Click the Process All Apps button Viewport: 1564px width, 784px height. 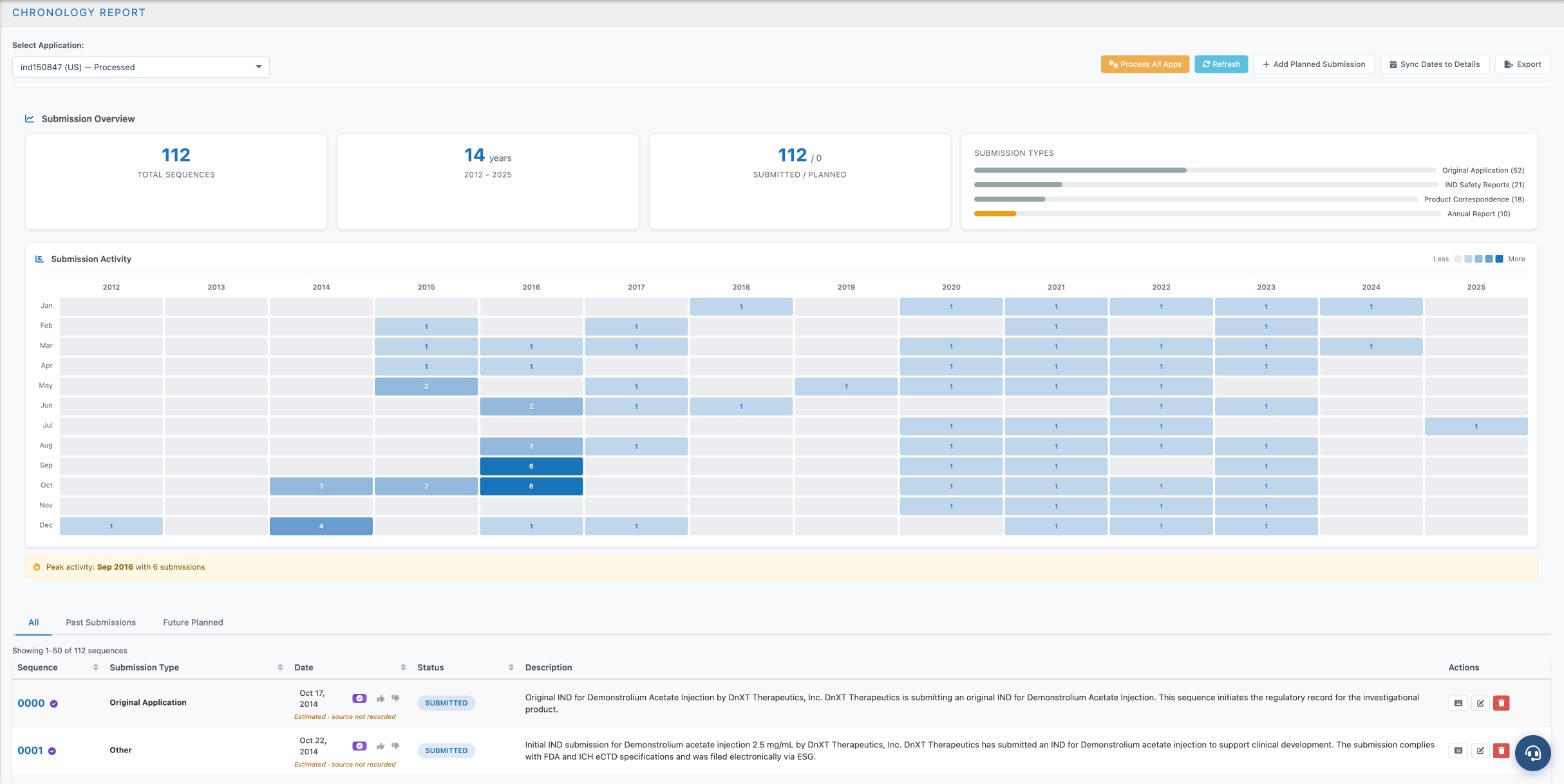[x=1145, y=64]
